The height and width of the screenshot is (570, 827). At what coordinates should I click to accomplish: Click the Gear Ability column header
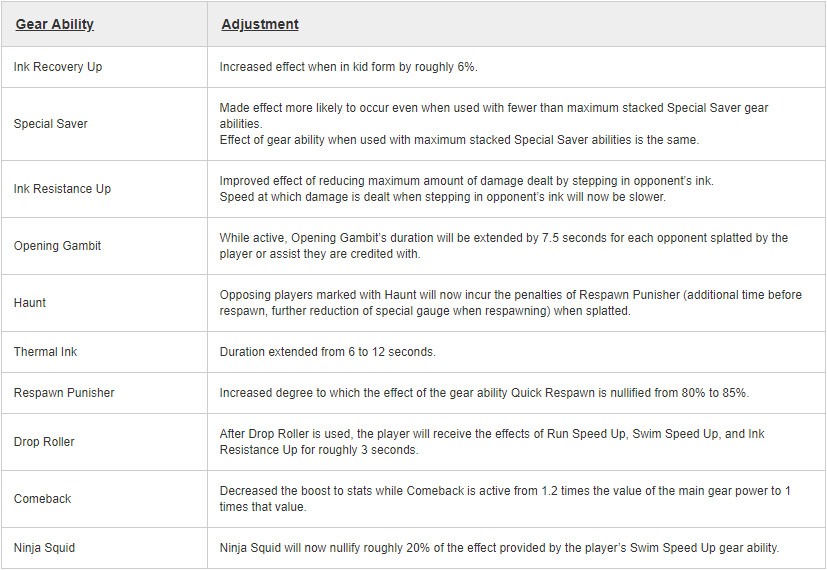point(55,24)
